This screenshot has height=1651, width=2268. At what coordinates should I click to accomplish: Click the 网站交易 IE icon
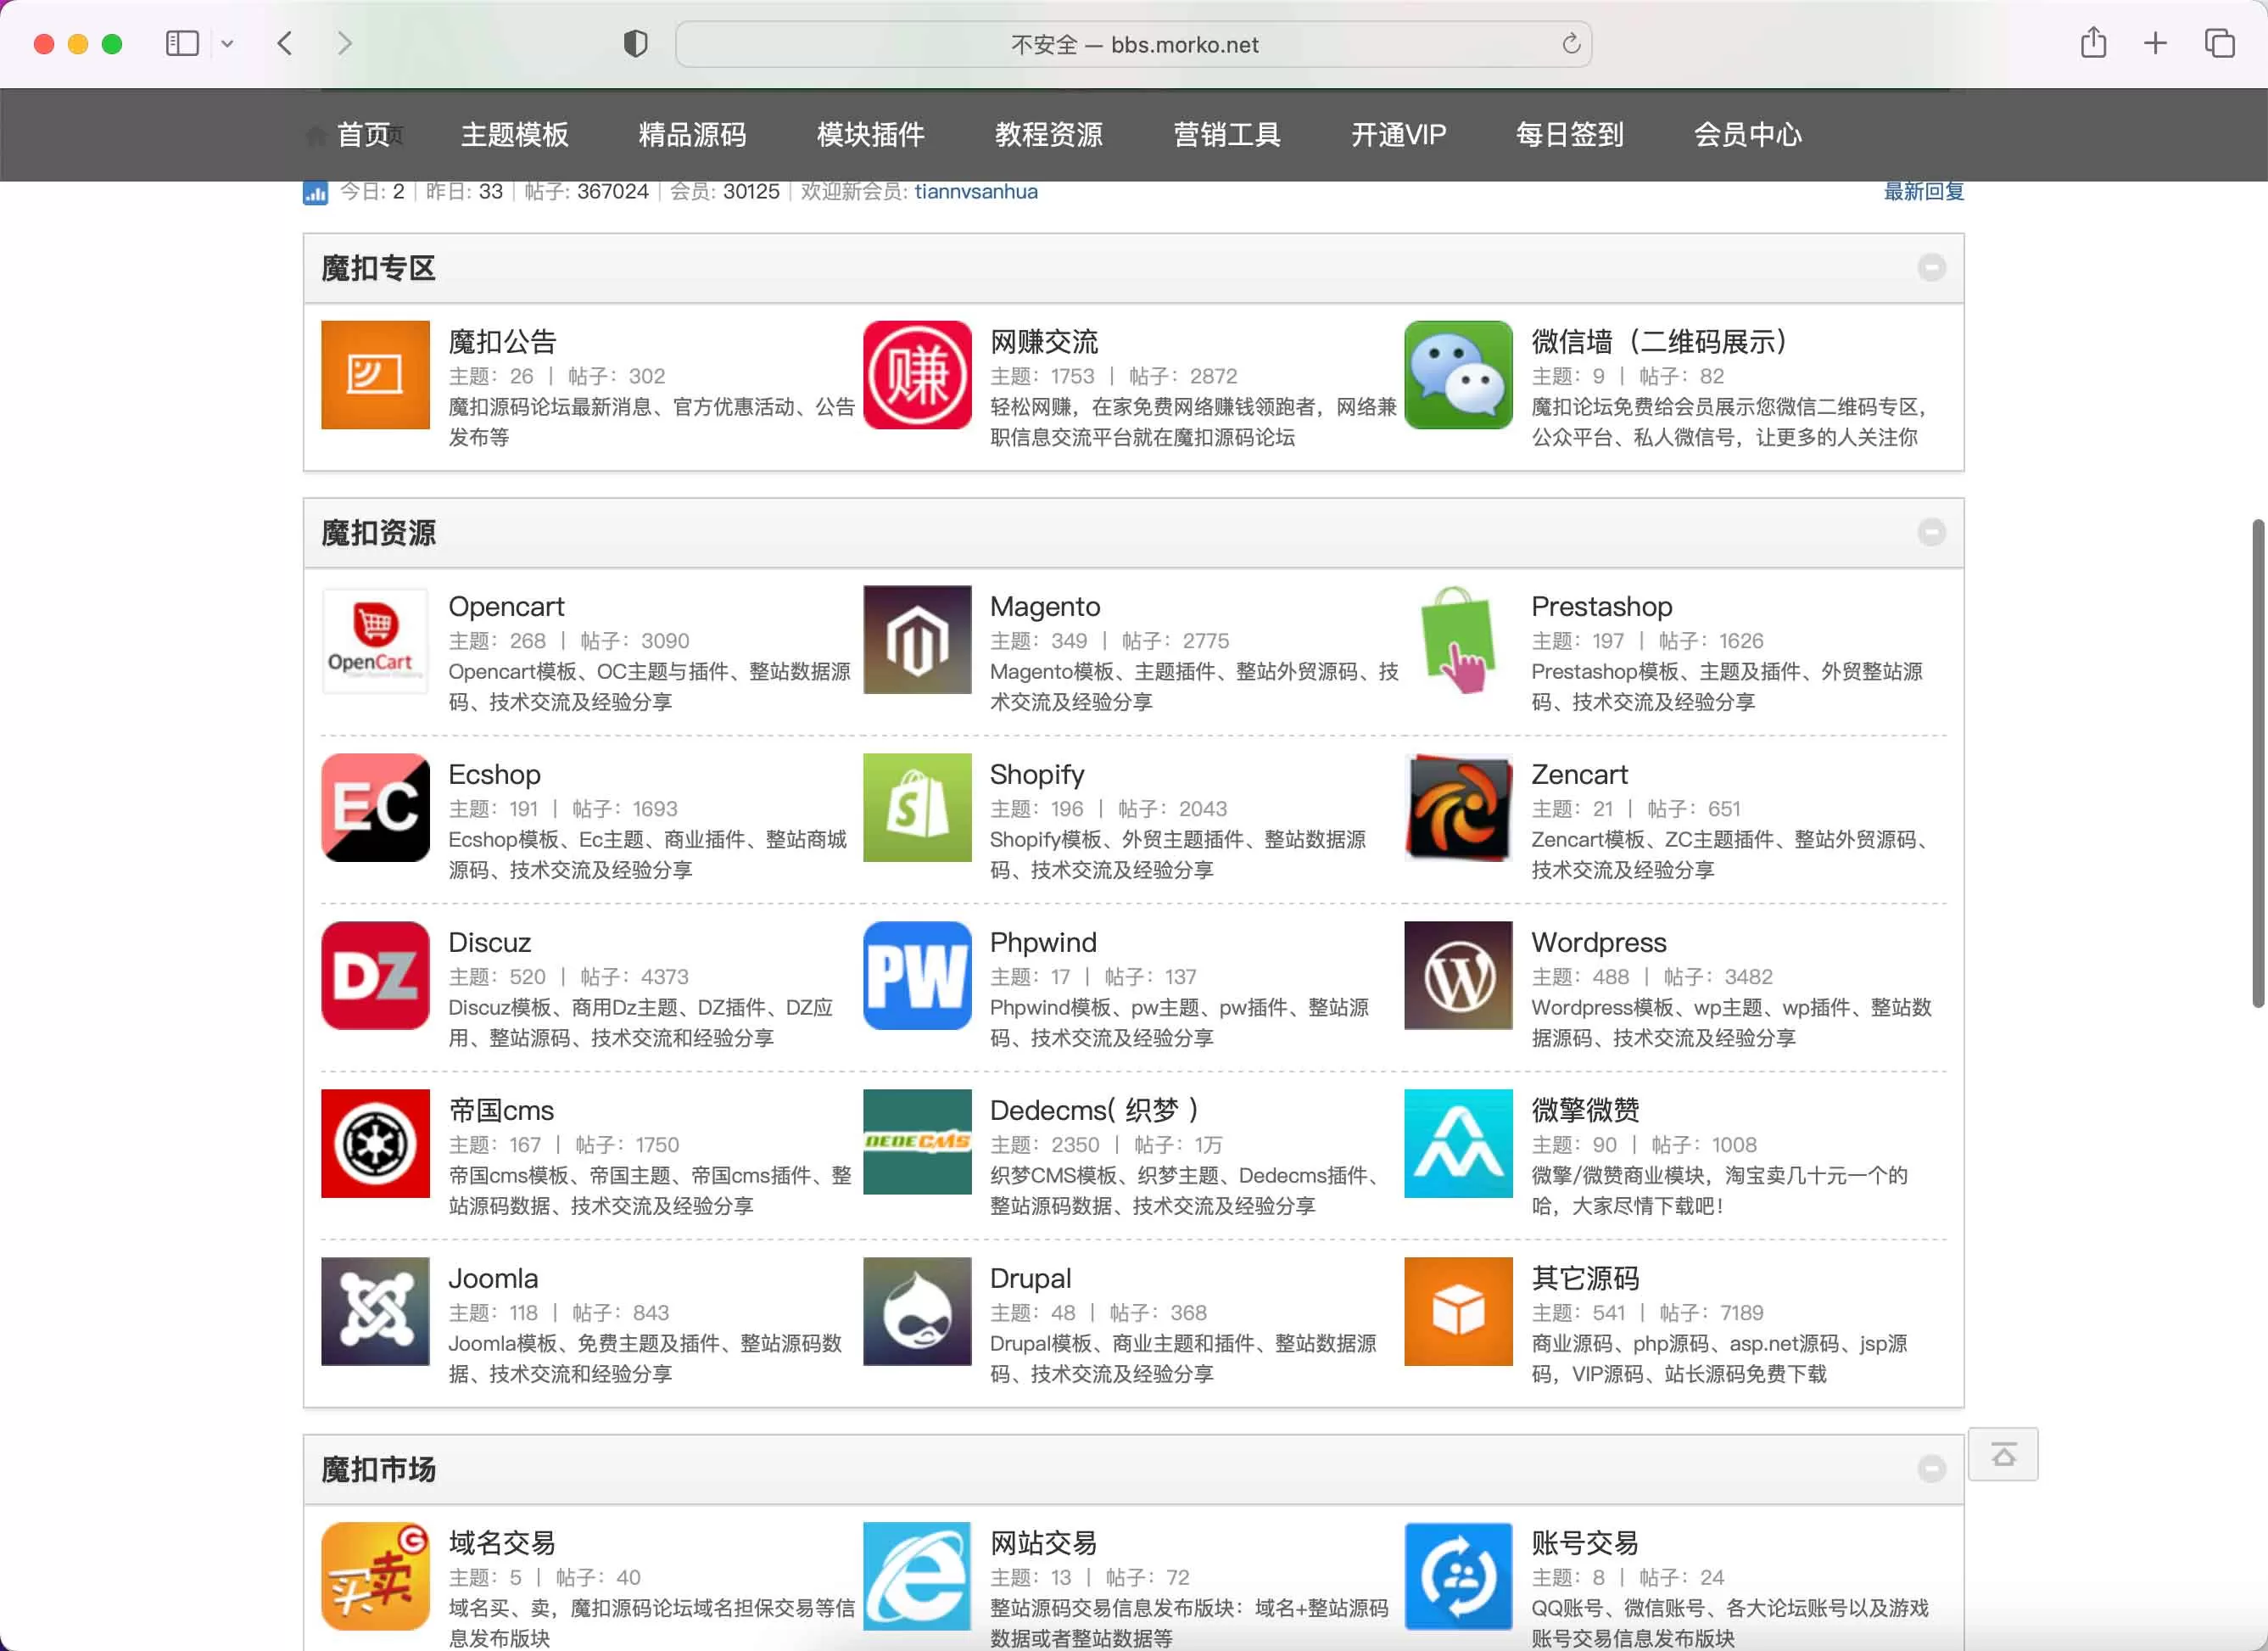(x=917, y=1577)
